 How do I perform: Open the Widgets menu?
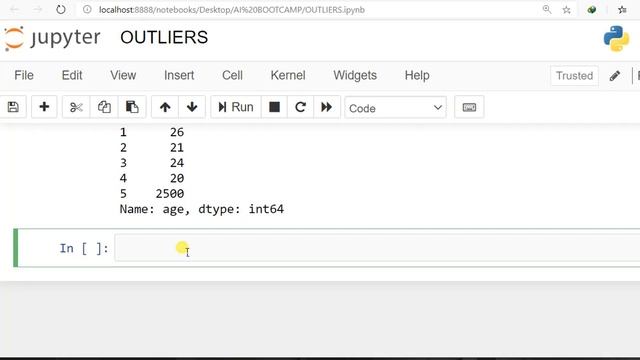pyautogui.click(x=355, y=75)
